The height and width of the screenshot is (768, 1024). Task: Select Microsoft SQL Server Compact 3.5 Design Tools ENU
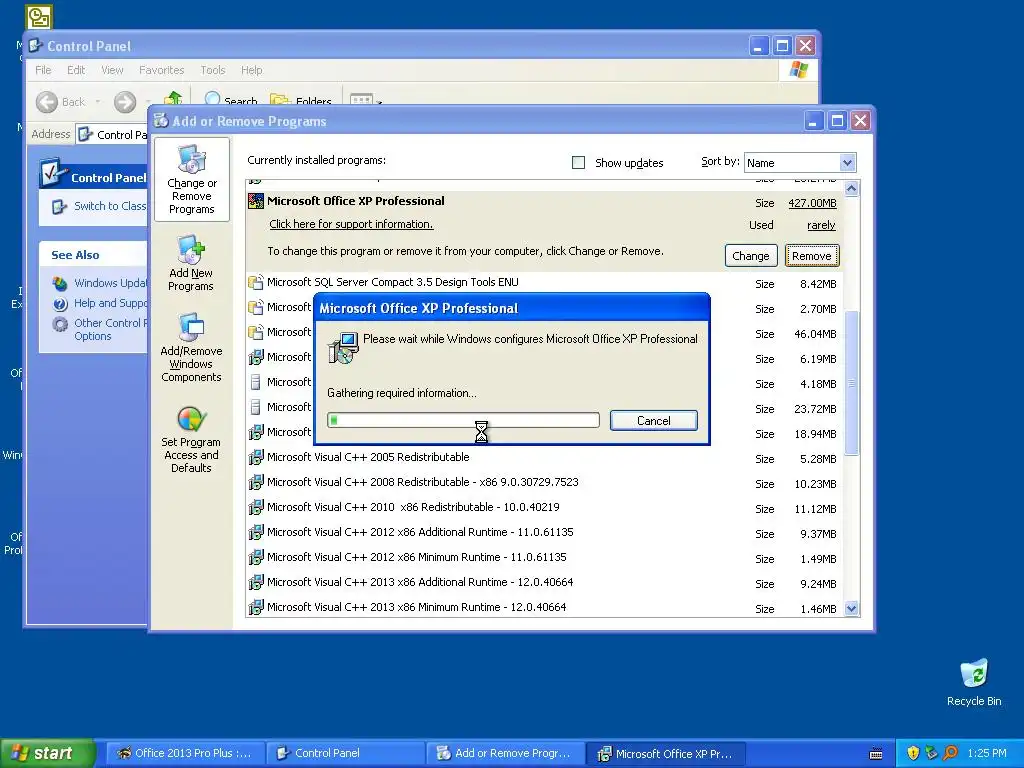pyautogui.click(x=542, y=283)
